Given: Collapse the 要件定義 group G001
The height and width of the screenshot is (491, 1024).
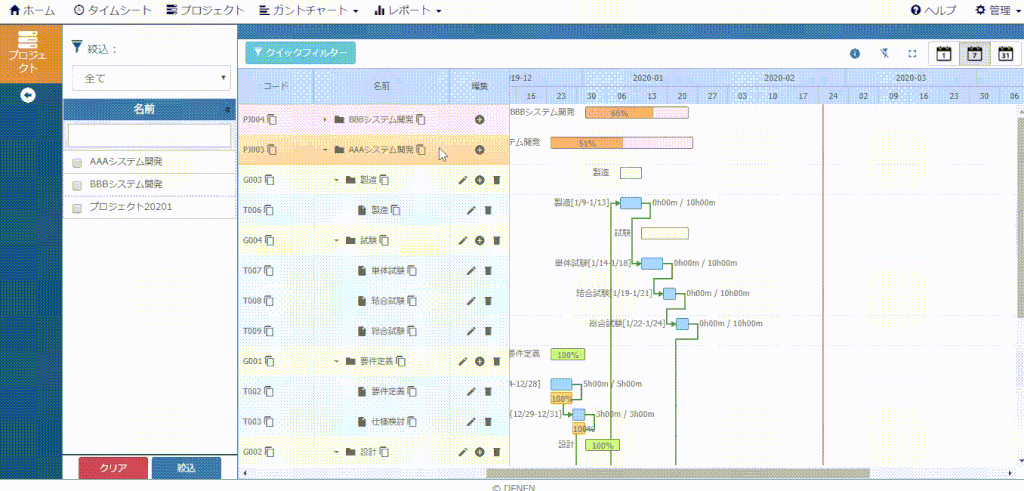Looking at the screenshot, I should pyautogui.click(x=338, y=361).
